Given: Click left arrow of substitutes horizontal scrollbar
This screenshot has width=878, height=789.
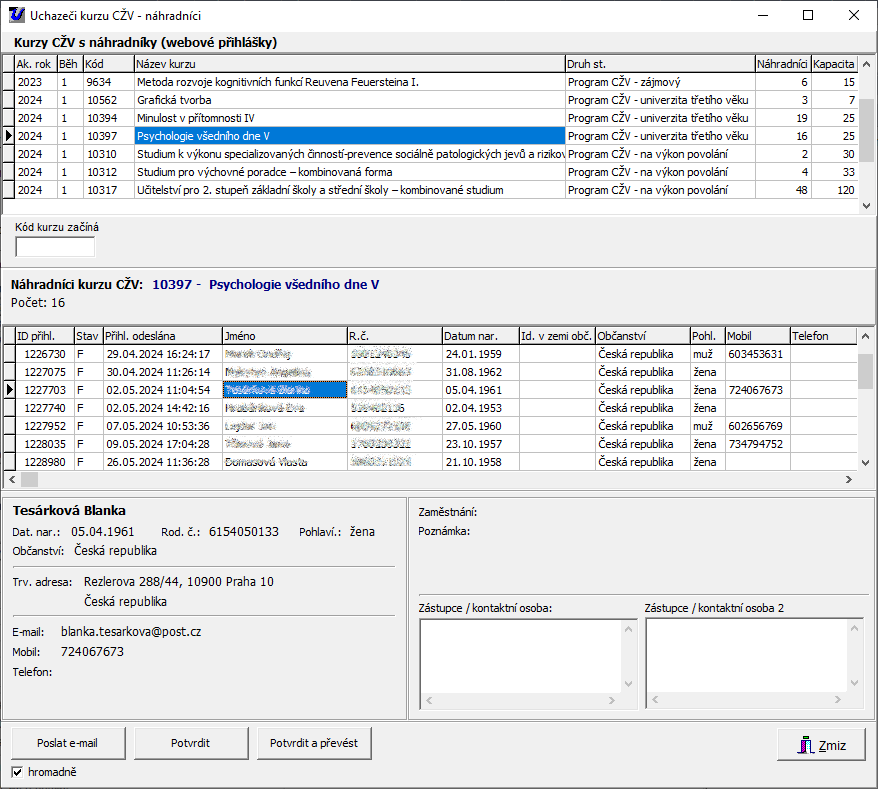Looking at the screenshot, I should 10,480.
